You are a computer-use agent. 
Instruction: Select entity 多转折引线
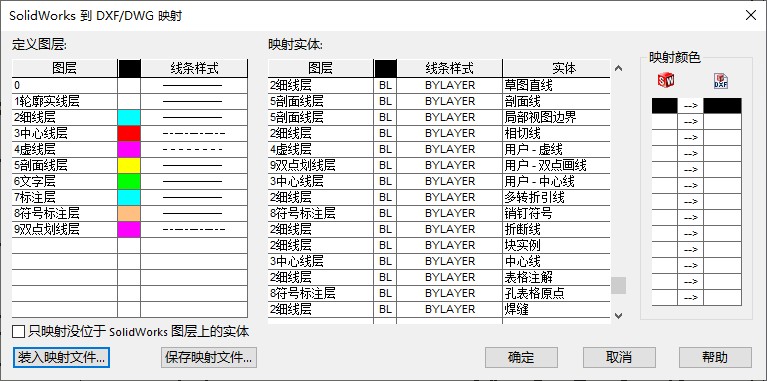click(557, 197)
